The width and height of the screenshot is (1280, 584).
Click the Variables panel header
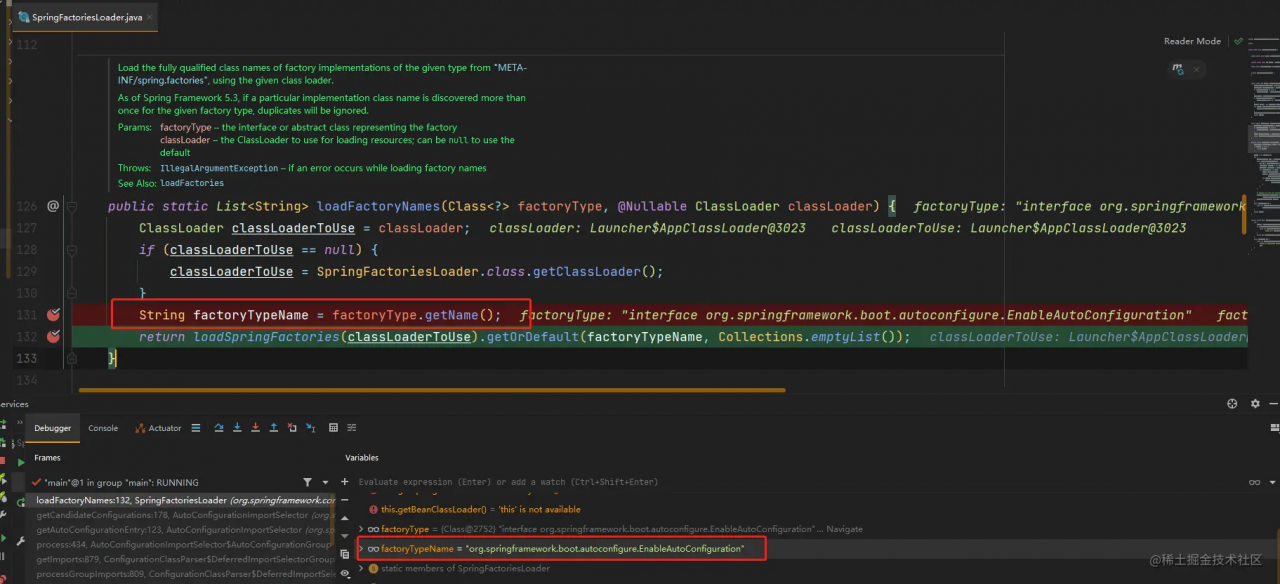[x=362, y=457]
